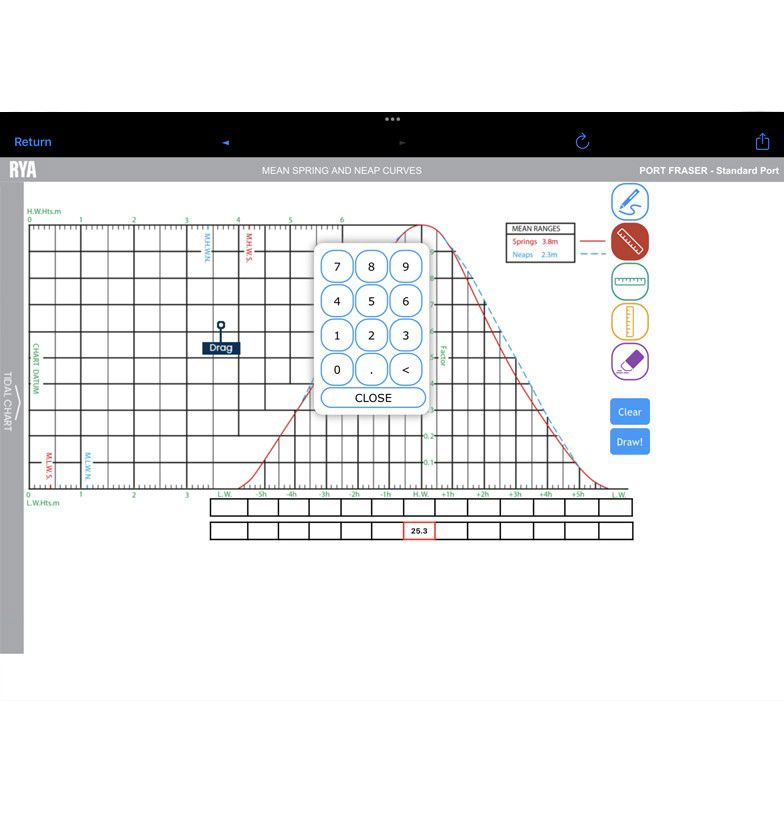The image size is (784, 814).
Task: Tap Return in the top bar
Action: (33, 142)
